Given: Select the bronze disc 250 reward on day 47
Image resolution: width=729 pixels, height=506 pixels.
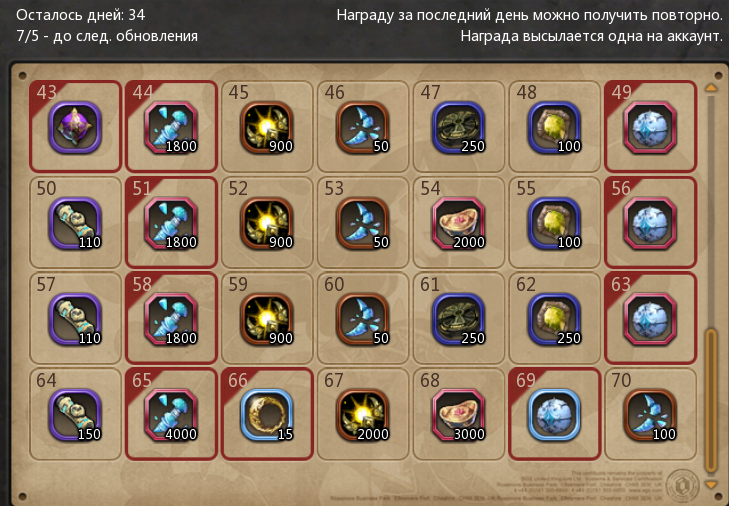Looking at the screenshot, I should (x=458, y=127).
